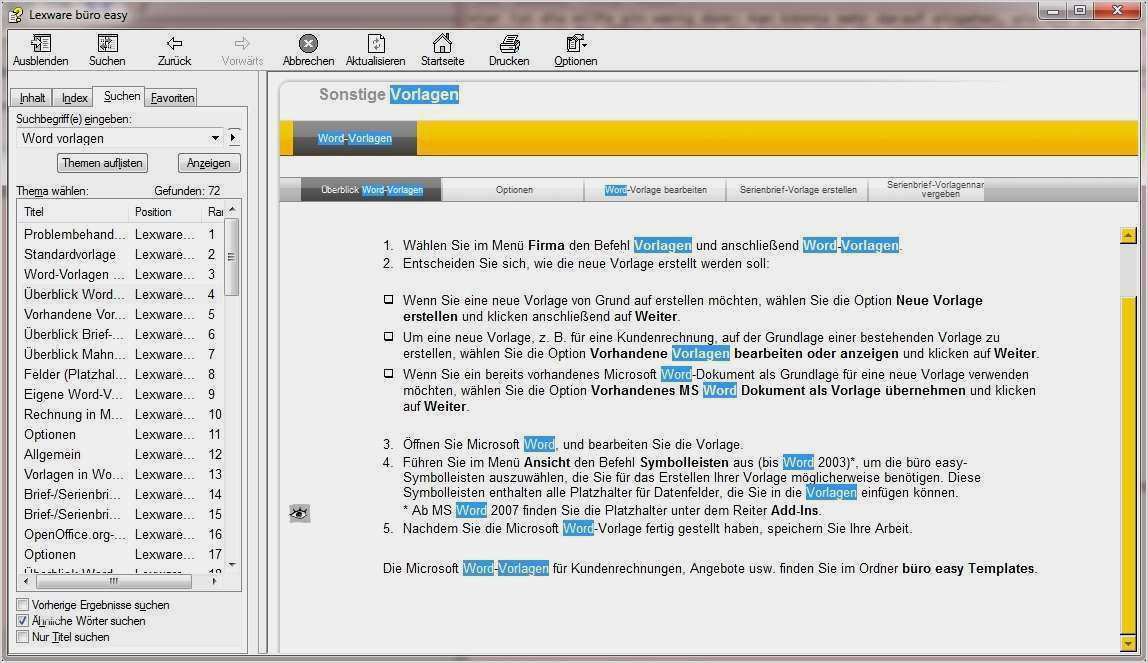
Task: Open the Suchen toolbar icon
Action: pyautogui.click(x=108, y=44)
